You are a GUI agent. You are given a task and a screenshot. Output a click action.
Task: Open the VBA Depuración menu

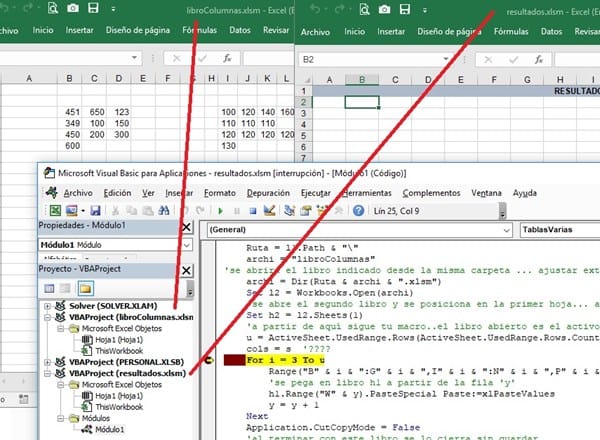pos(268,193)
